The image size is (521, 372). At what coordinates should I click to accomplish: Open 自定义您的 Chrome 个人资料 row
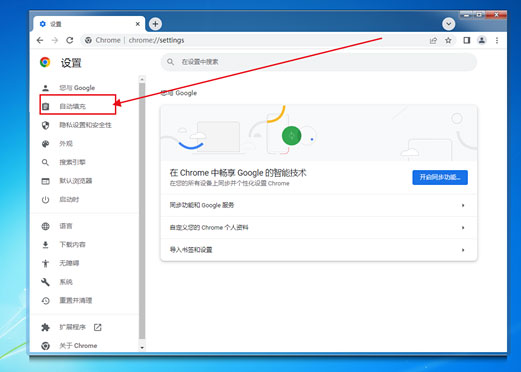pos(319,228)
